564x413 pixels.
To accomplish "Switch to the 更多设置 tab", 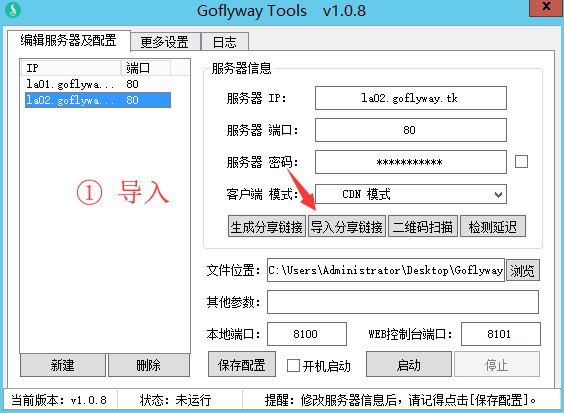I will [x=165, y=42].
